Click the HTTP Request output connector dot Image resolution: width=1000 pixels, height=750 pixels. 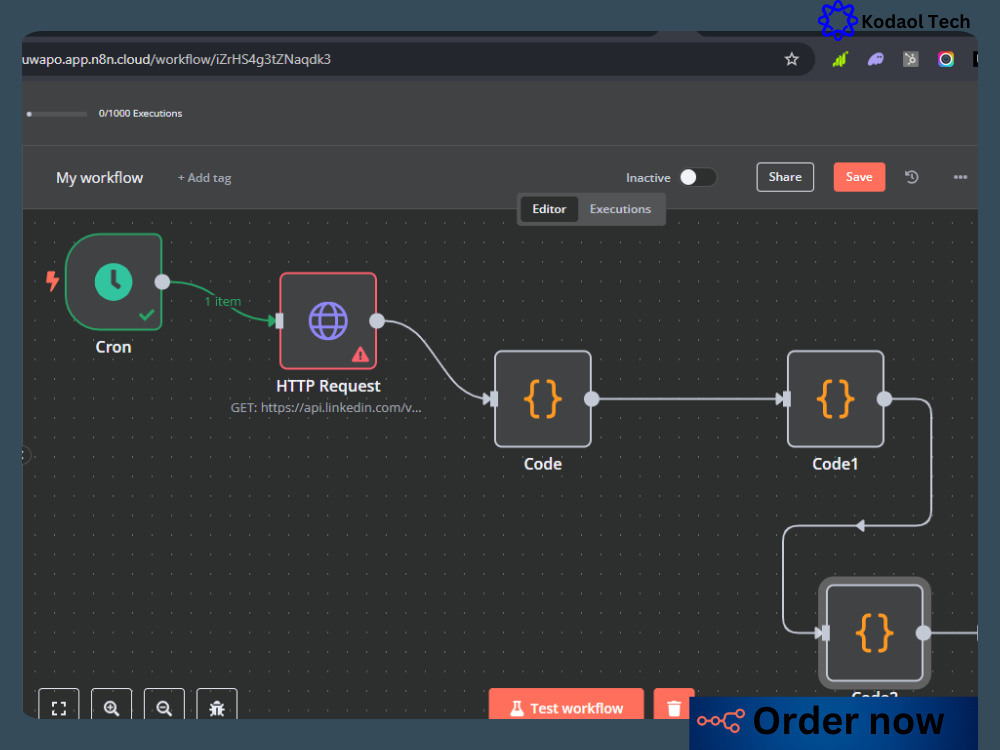point(377,321)
